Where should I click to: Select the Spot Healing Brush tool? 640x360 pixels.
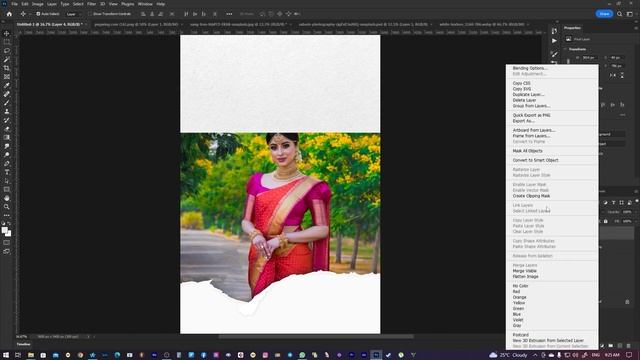7,94
